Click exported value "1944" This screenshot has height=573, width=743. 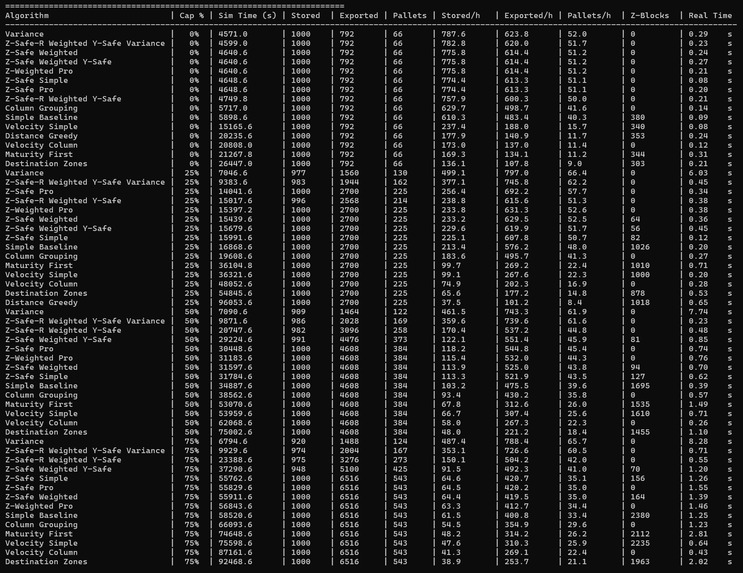[349, 182]
